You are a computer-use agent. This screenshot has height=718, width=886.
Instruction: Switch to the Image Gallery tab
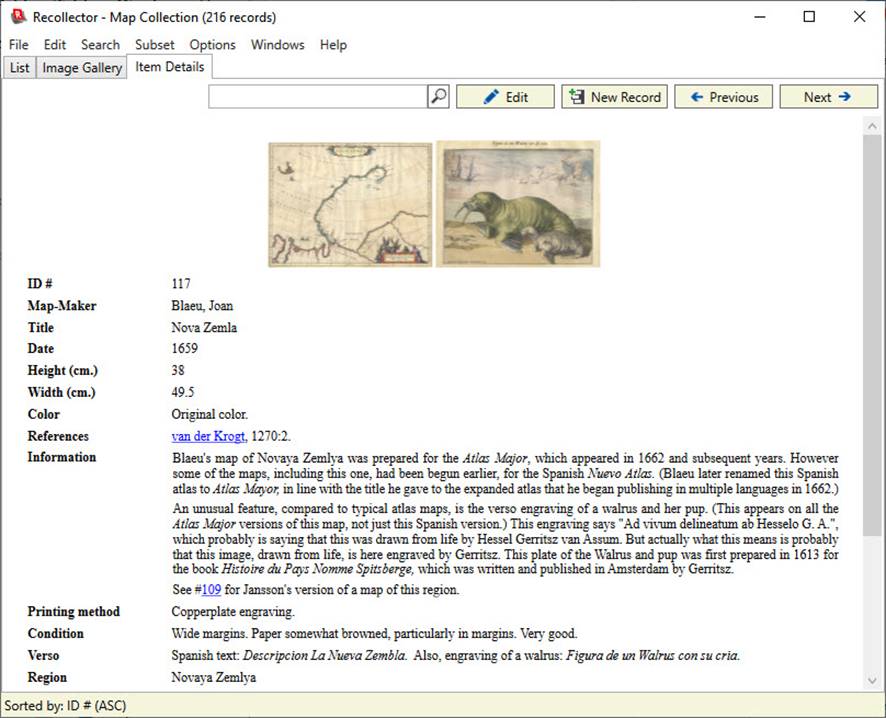[81, 67]
